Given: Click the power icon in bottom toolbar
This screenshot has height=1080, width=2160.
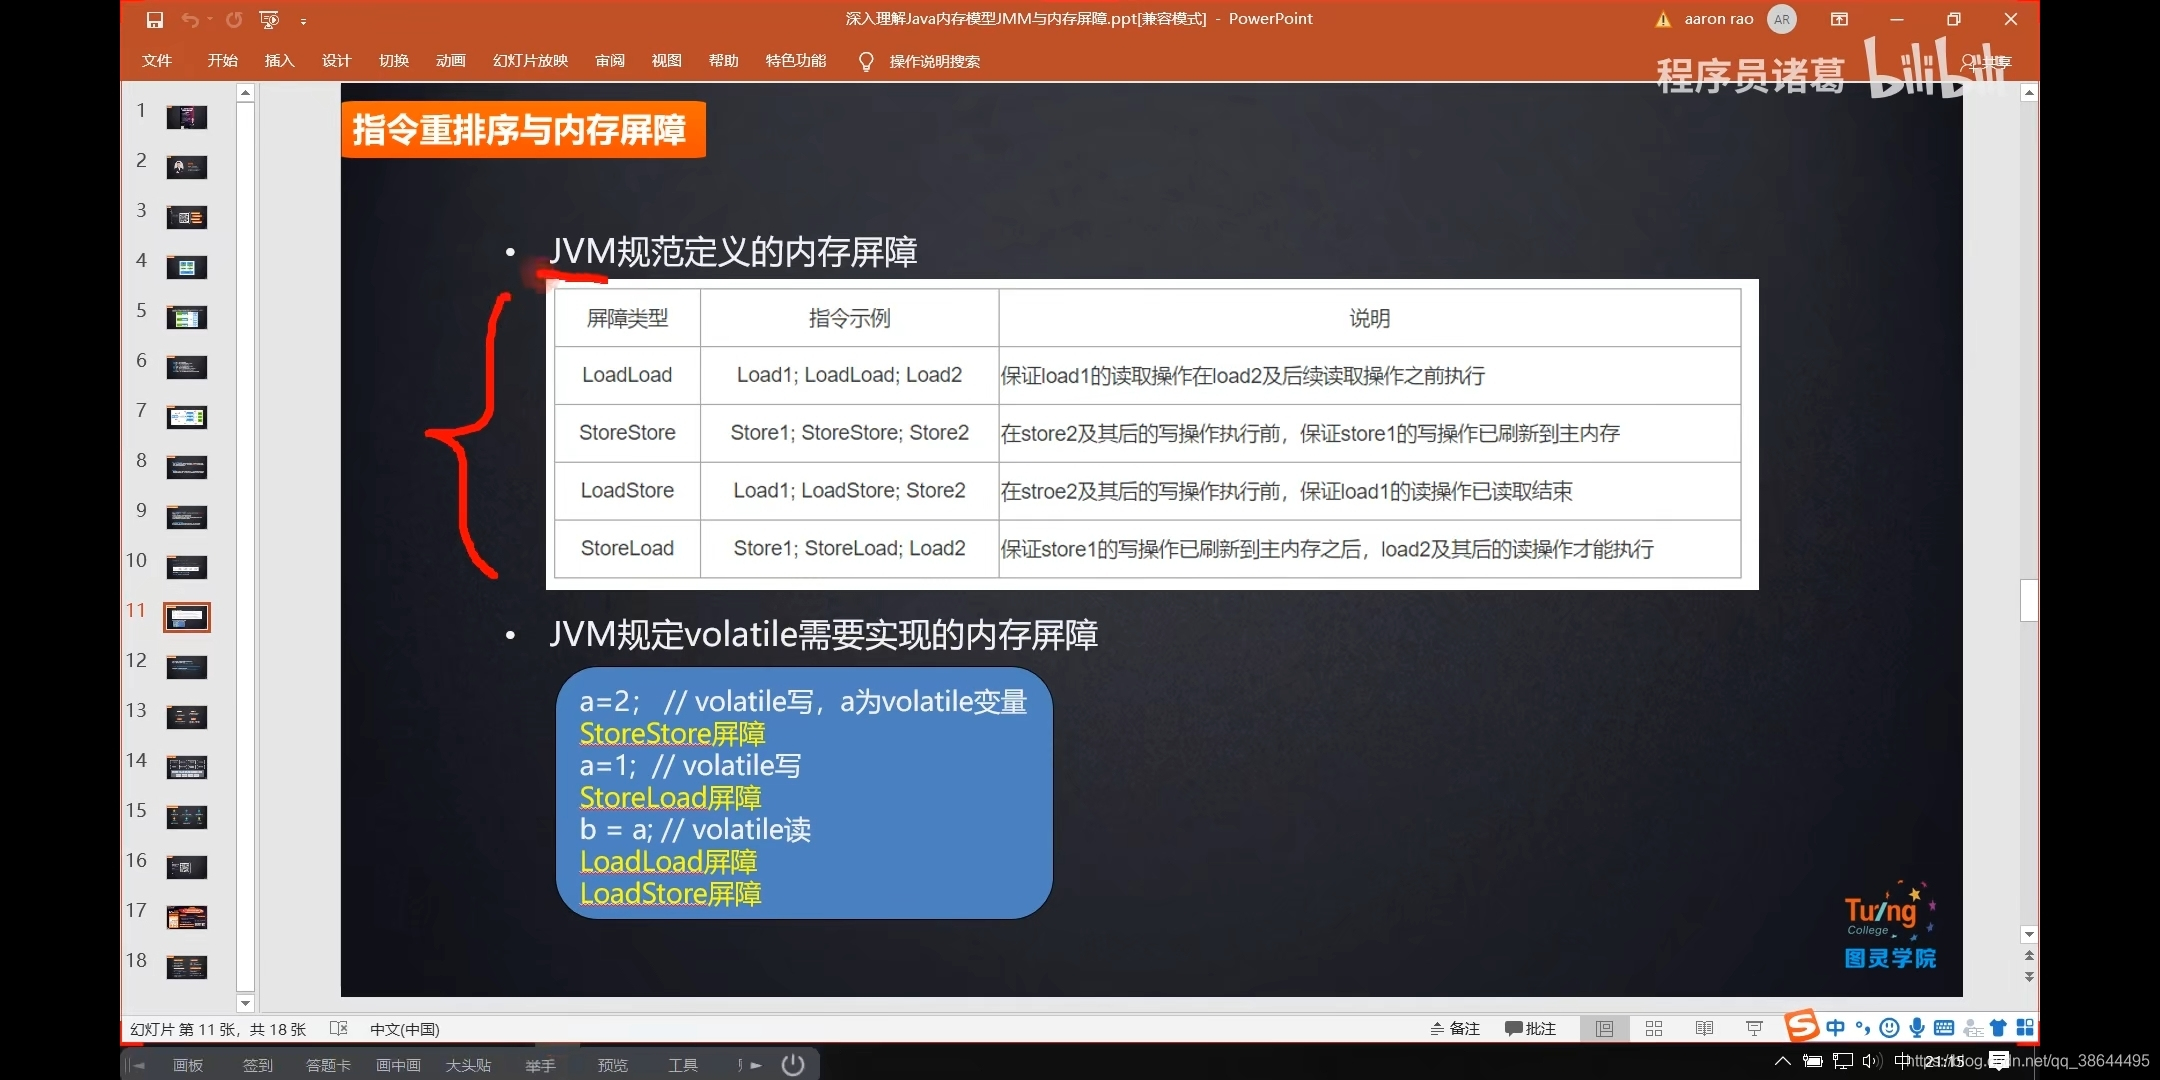Looking at the screenshot, I should click(793, 1064).
